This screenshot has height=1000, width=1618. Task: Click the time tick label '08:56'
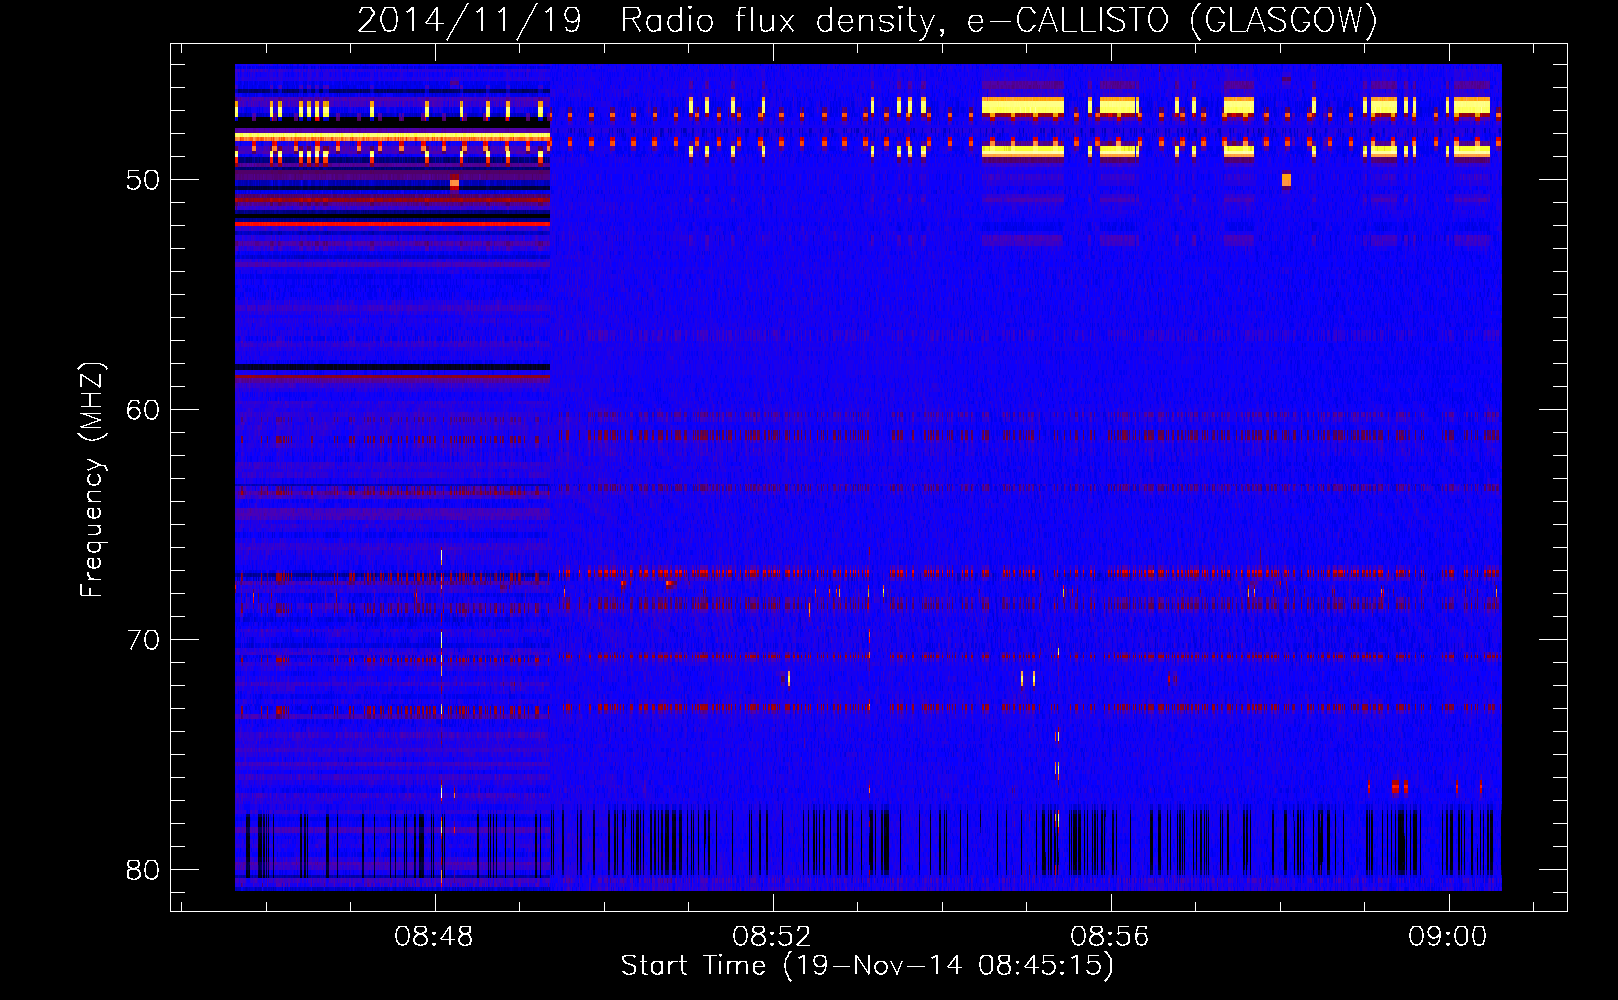click(x=1110, y=937)
